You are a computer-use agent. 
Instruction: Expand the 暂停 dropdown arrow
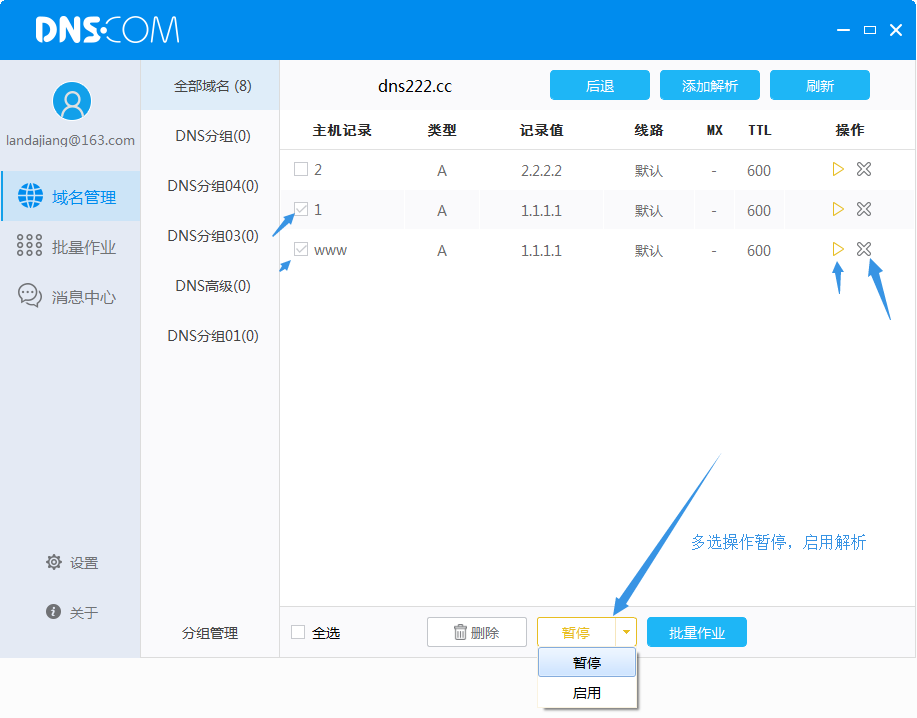coord(626,632)
